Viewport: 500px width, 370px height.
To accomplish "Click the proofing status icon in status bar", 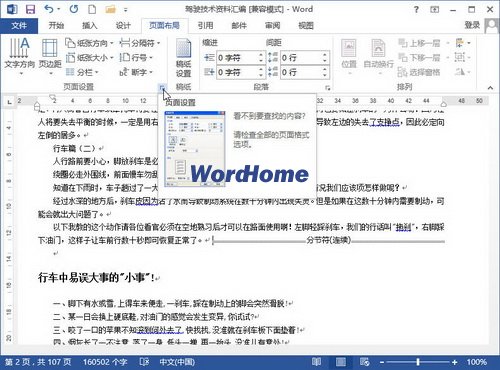I will [144, 362].
